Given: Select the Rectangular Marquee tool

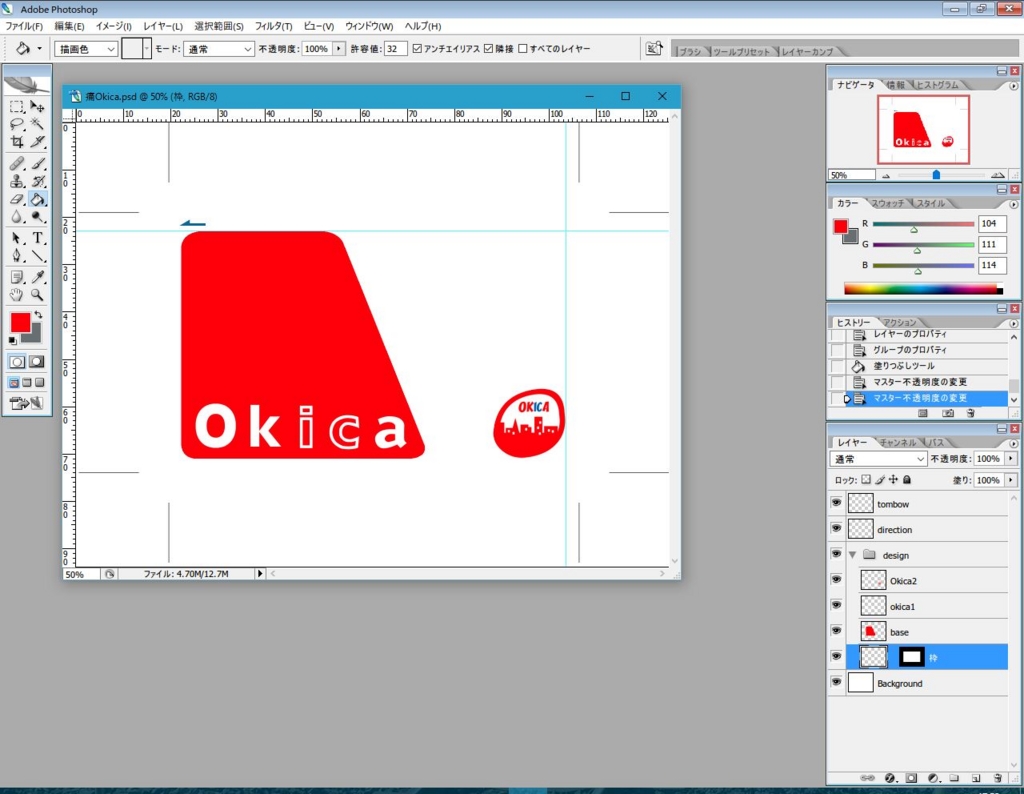Looking at the screenshot, I should coord(17,106).
